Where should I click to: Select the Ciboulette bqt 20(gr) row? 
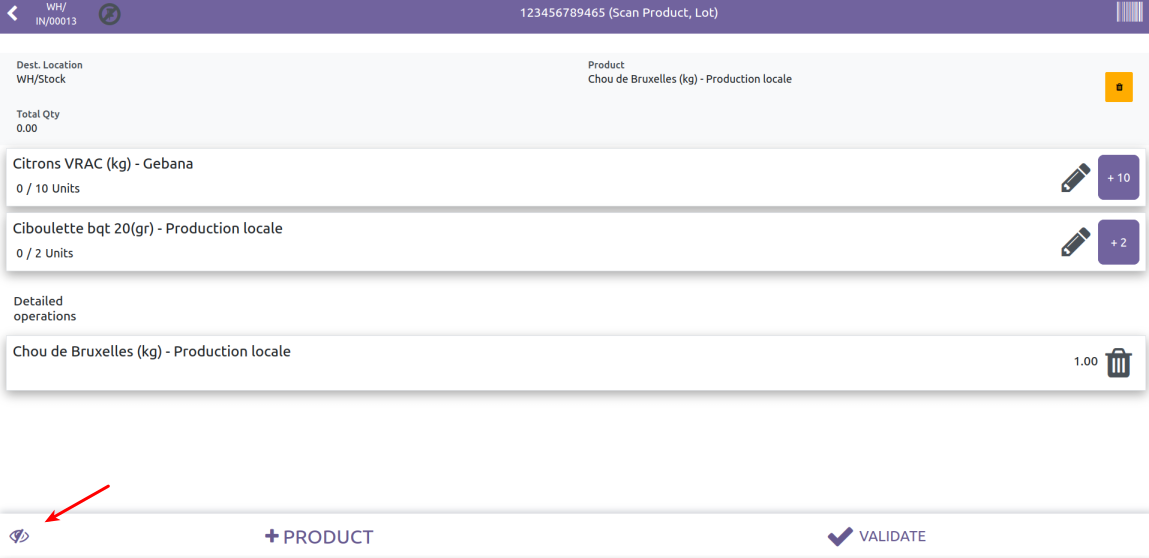point(500,241)
